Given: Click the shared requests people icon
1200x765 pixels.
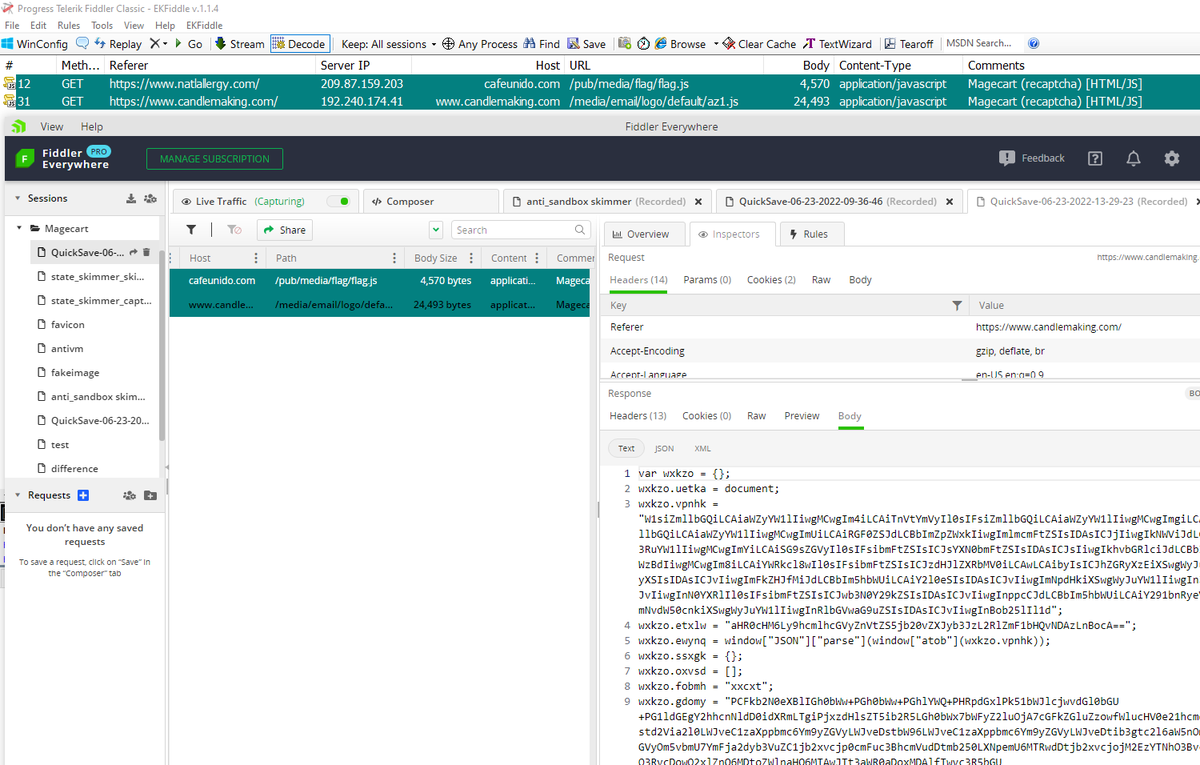Looking at the screenshot, I should click(x=129, y=495).
